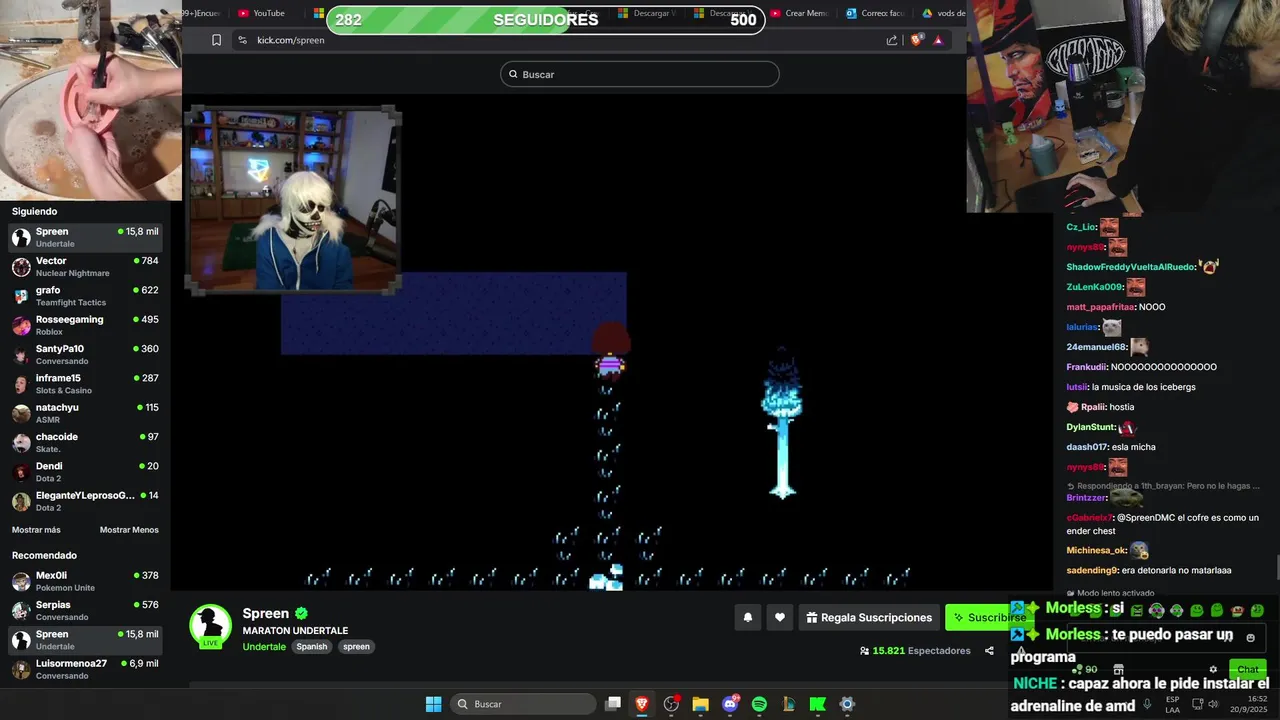Open Mex0li's Pokemon Unite channel
This screenshot has height=720, width=1280.
(x=85, y=581)
